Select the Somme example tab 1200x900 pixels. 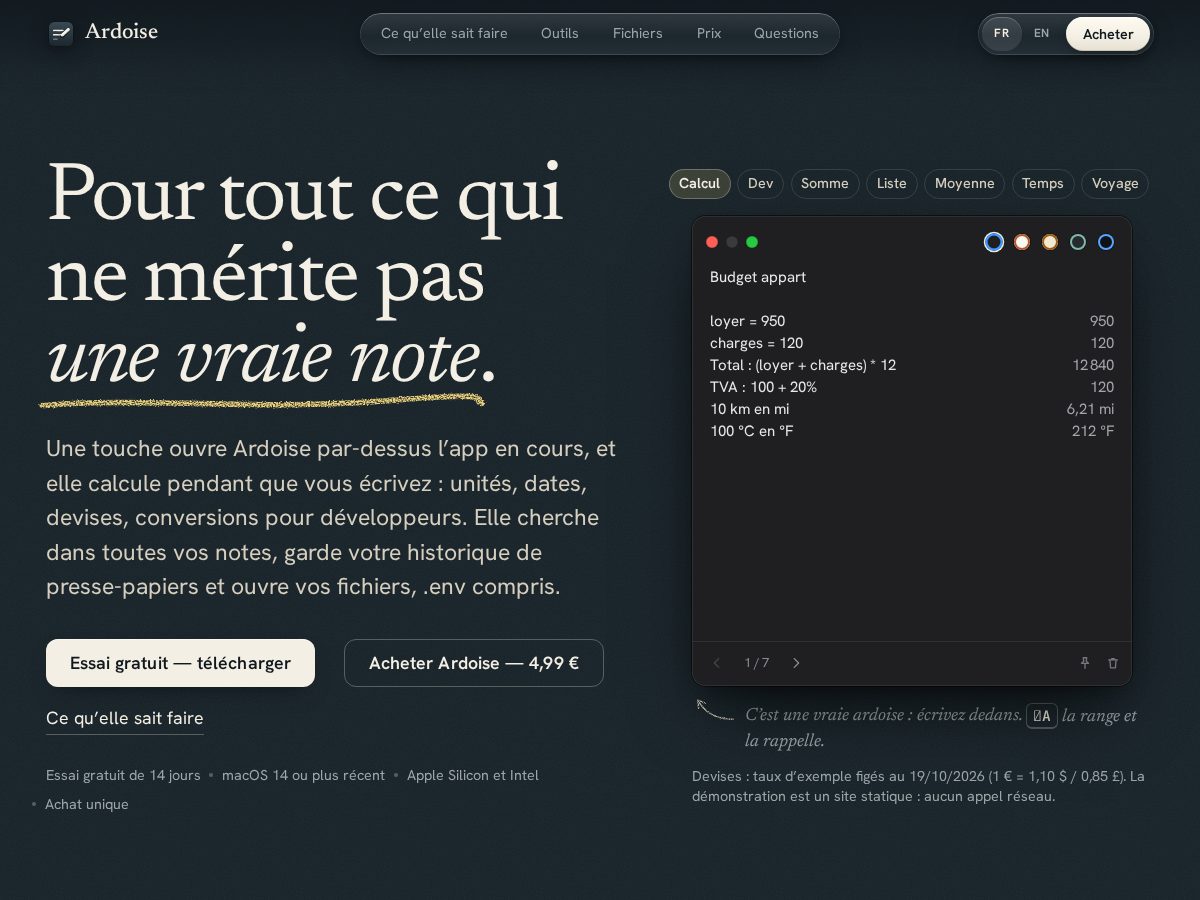point(825,184)
